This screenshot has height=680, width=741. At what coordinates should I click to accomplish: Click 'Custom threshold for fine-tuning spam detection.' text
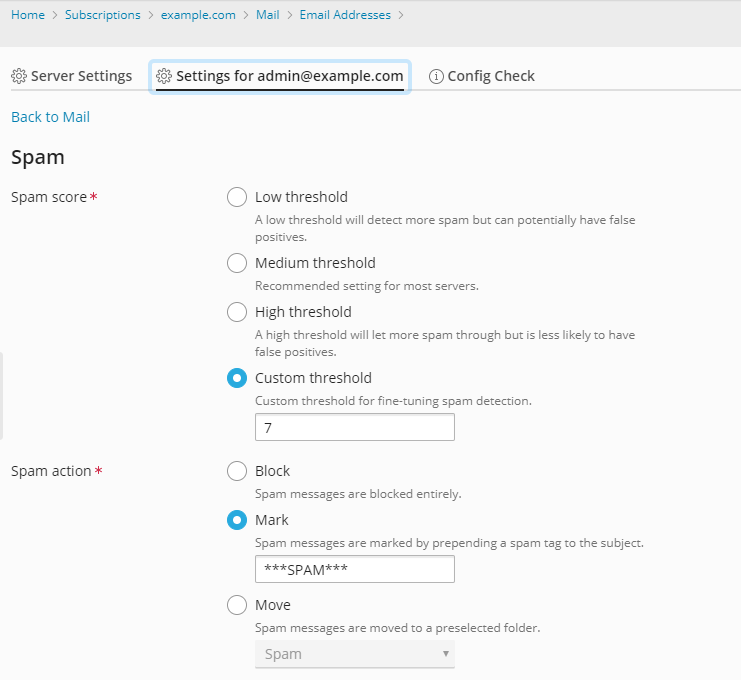pyautogui.click(x=393, y=401)
